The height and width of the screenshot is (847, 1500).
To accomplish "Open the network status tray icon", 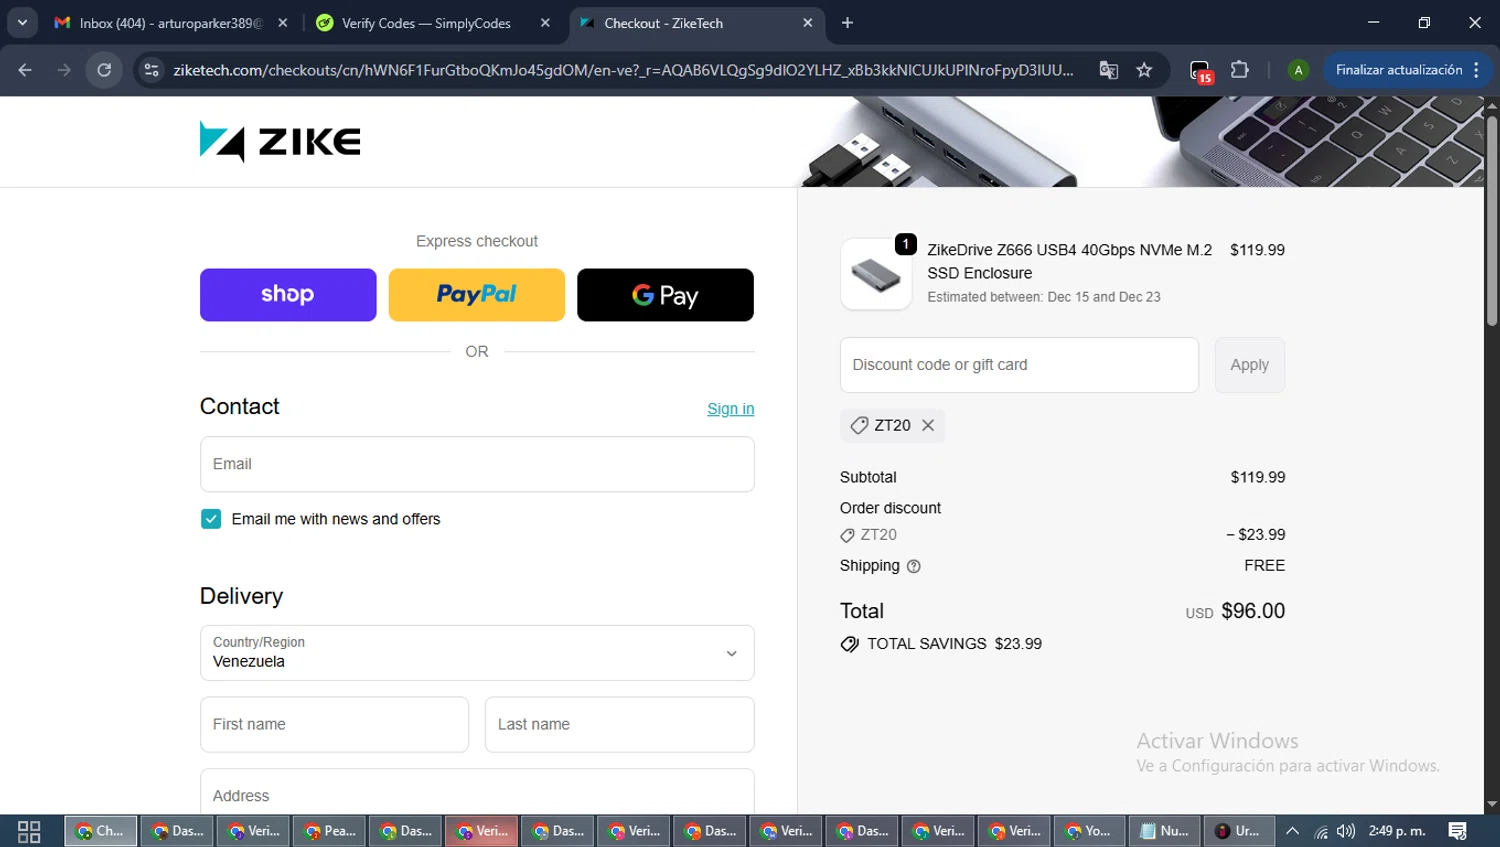I will pyautogui.click(x=1321, y=831).
